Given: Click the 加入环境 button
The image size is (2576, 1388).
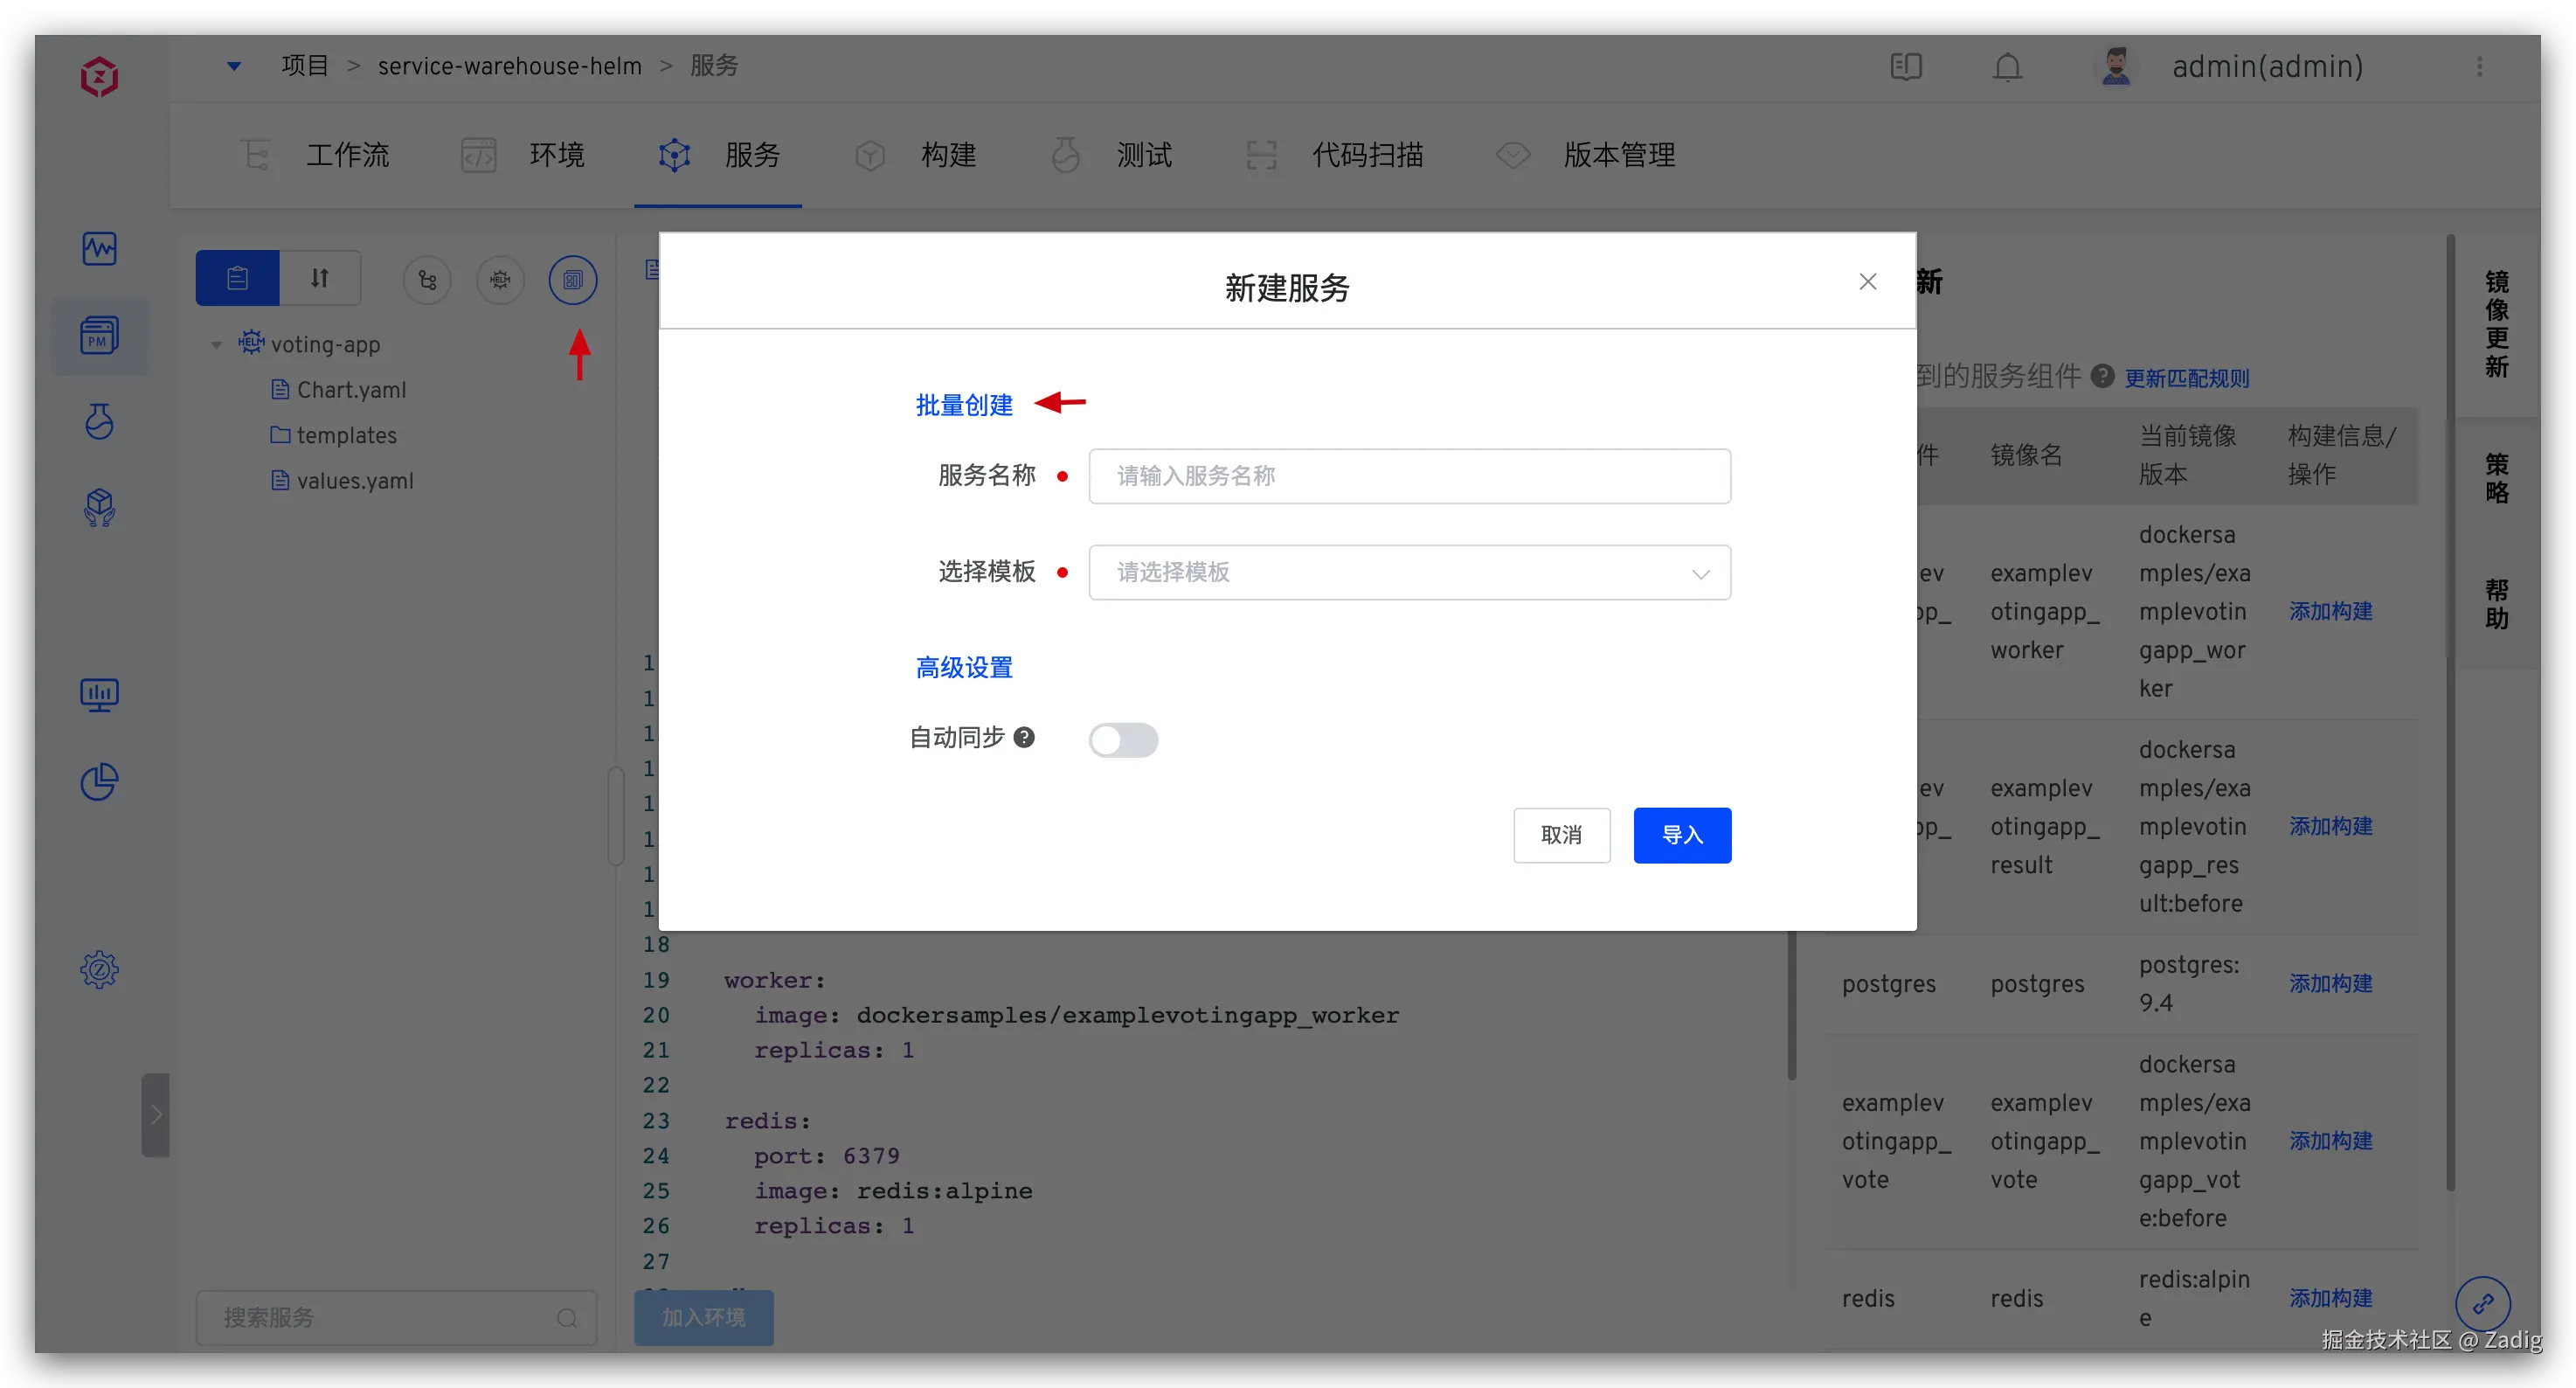Looking at the screenshot, I should [x=703, y=1317].
